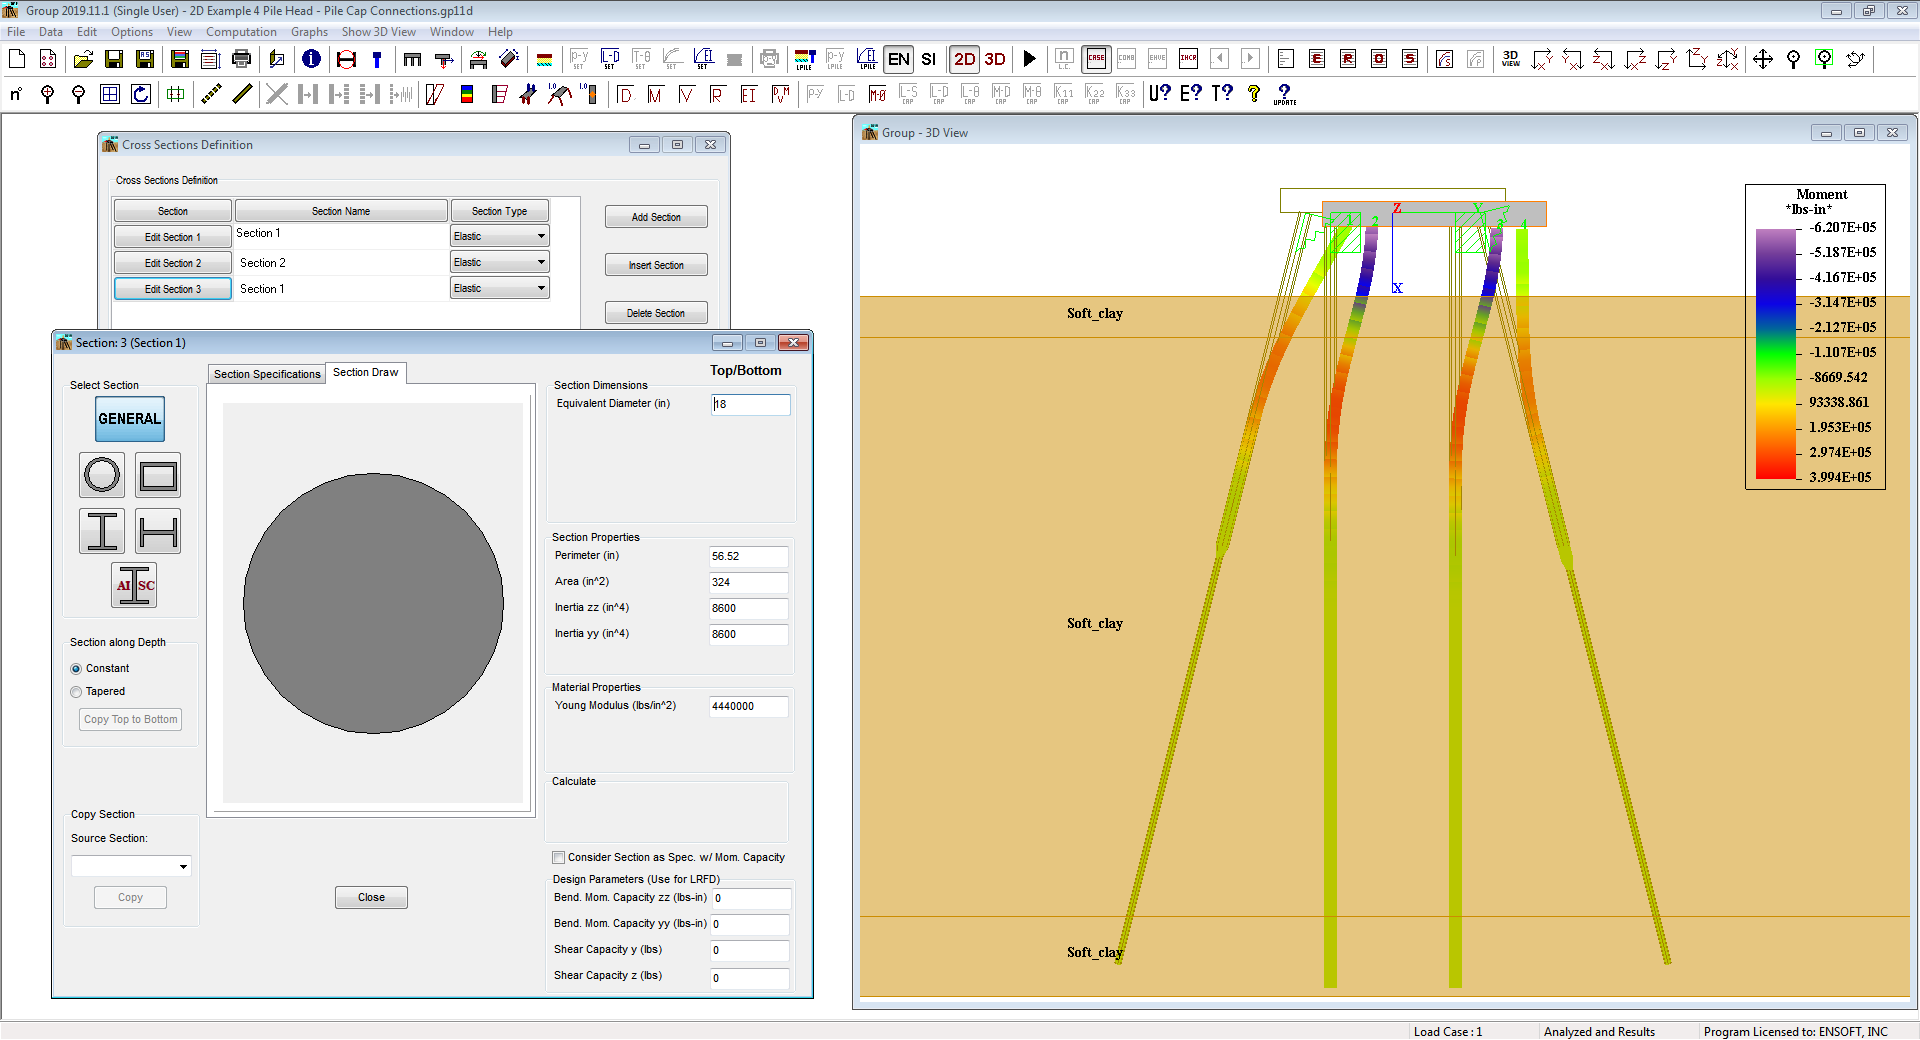The image size is (1920, 1040).
Task: Click the zoom out magnifier icon
Action: click(x=78, y=94)
